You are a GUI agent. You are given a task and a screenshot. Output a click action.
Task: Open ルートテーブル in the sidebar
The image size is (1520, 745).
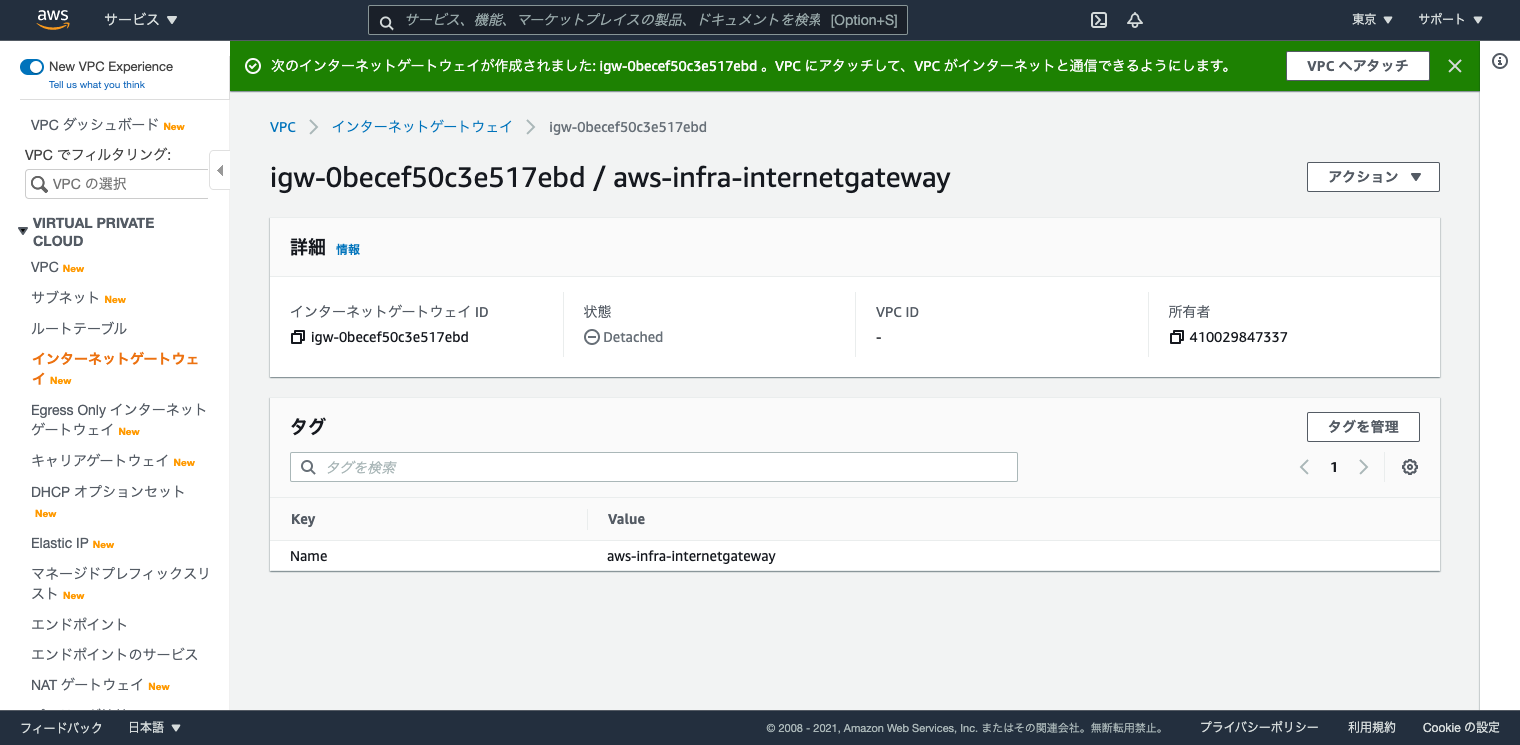click(x=79, y=328)
